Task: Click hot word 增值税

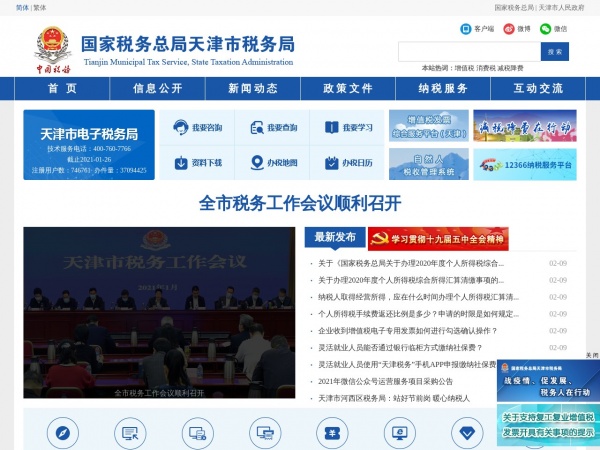Action: click(x=464, y=68)
